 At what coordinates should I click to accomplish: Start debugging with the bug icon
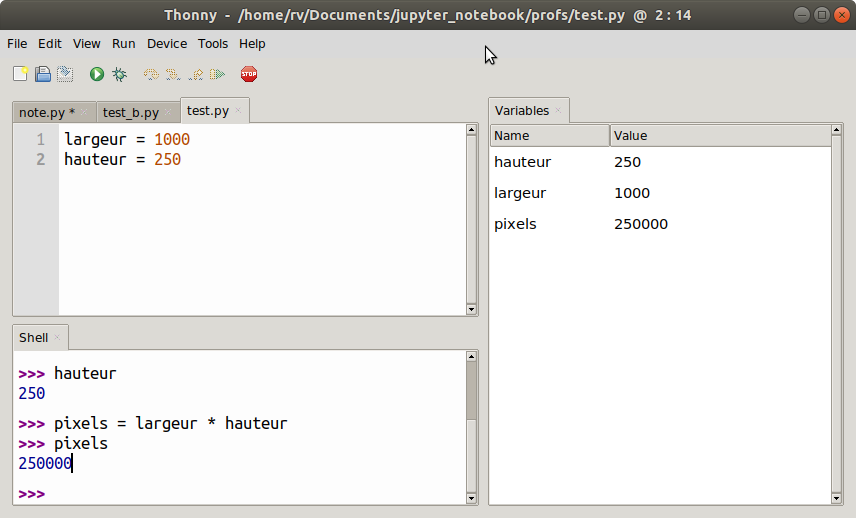click(119, 74)
